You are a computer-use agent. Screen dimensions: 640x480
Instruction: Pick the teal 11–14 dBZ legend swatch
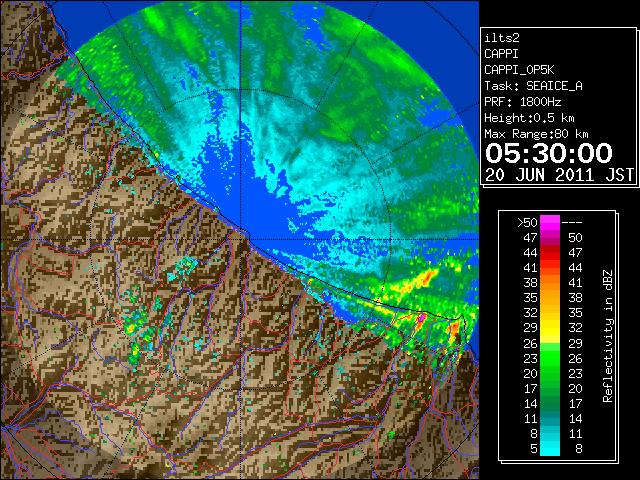click(550, 418)
